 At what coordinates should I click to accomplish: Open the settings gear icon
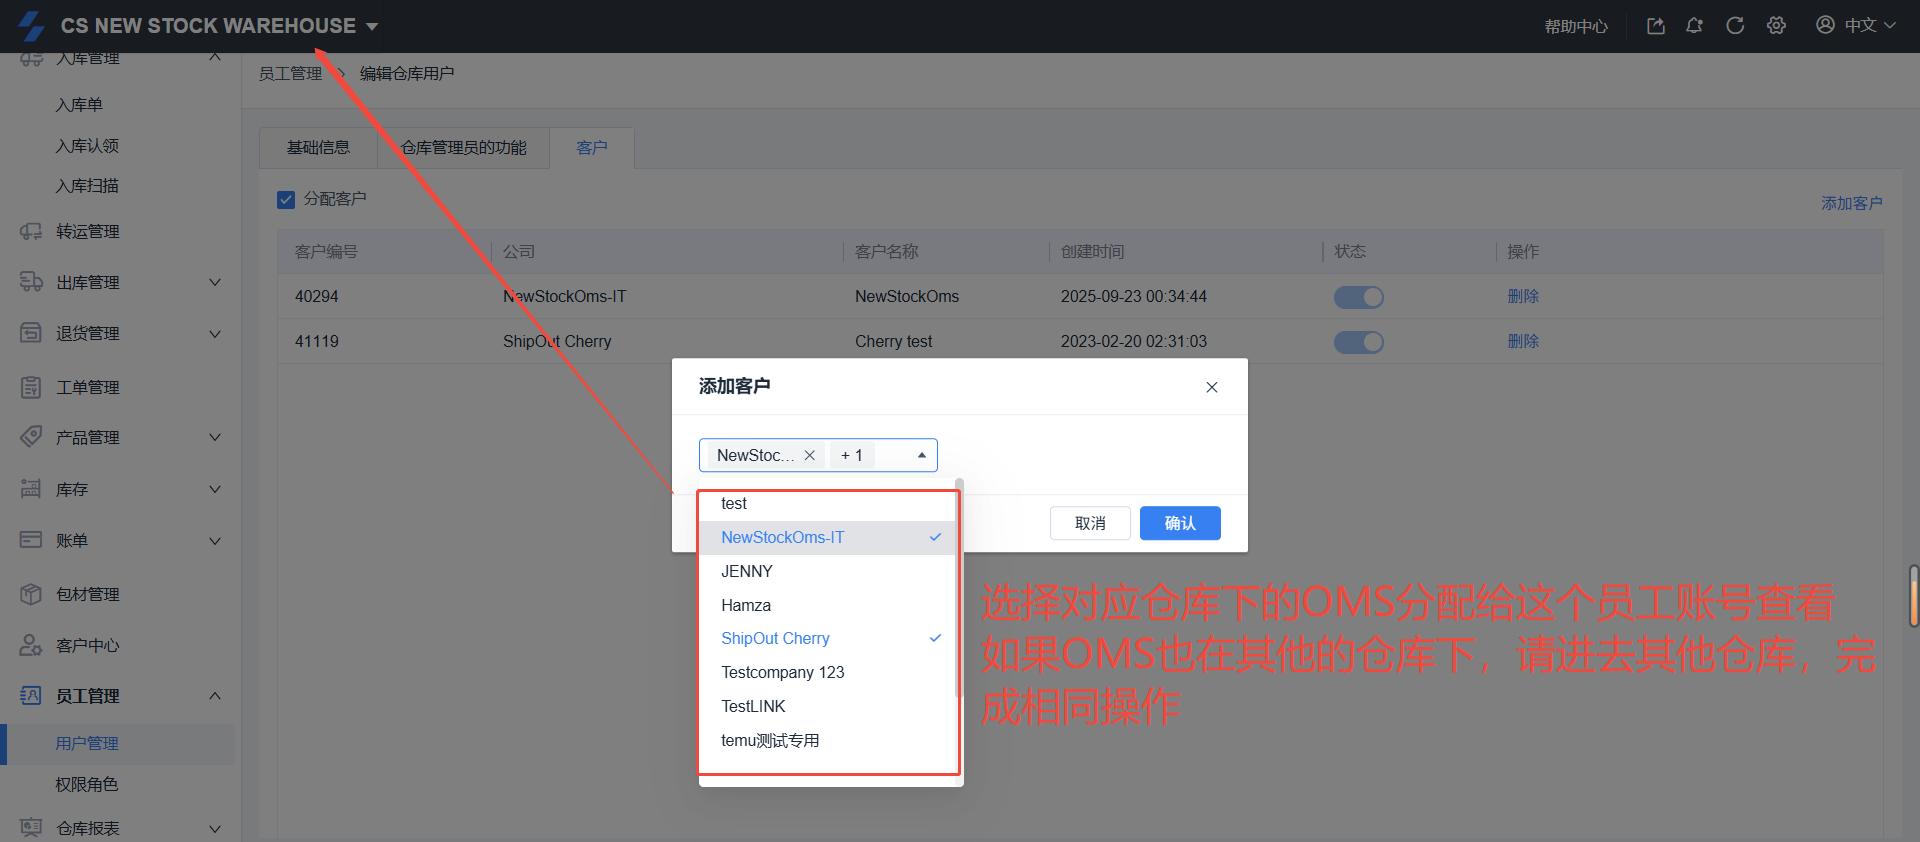point(1776,26)
